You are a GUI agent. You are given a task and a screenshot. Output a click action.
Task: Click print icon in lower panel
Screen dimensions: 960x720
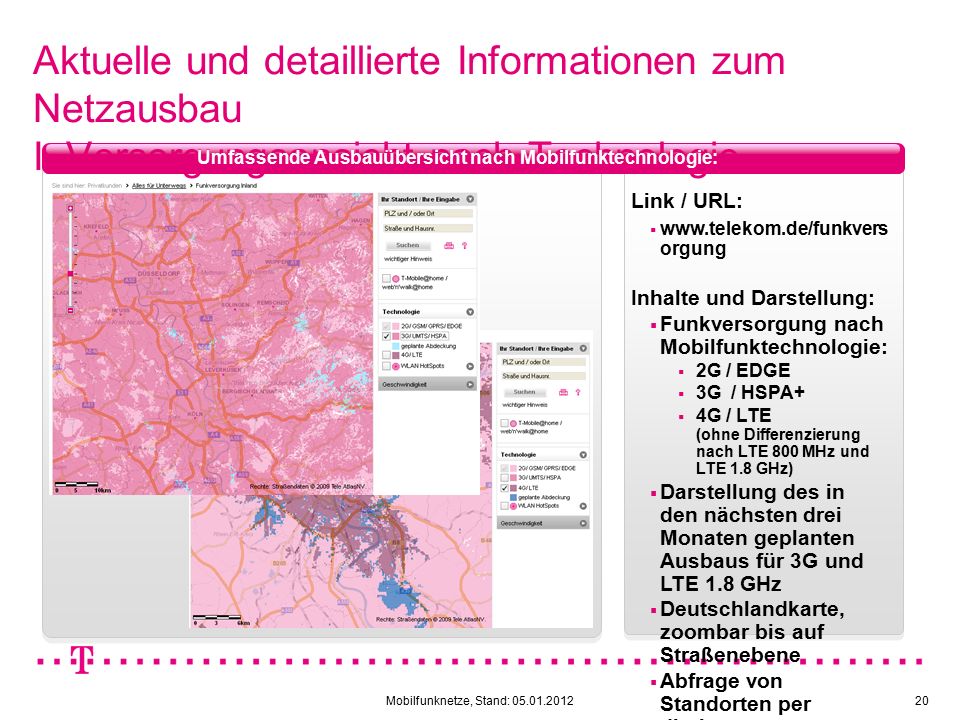click(563, 392)
